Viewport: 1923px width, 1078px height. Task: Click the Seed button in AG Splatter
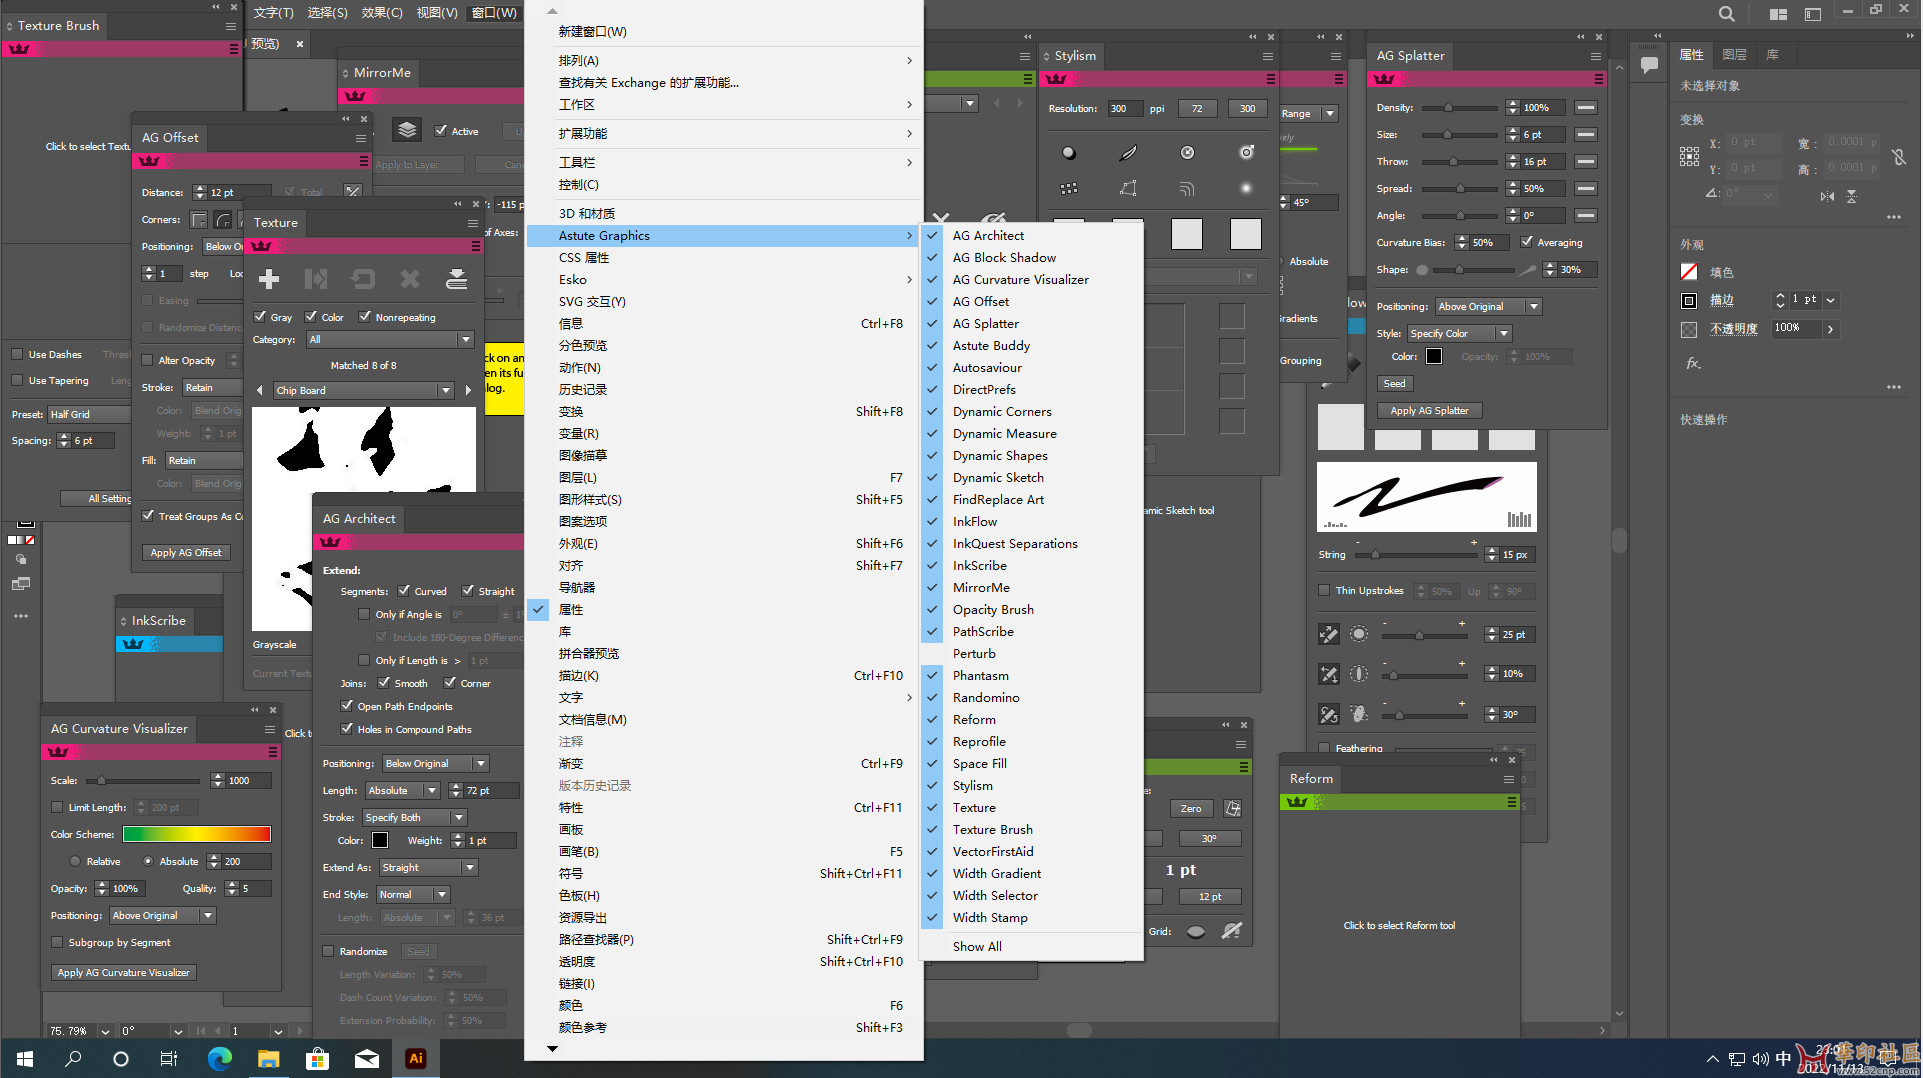[1394, 383]
